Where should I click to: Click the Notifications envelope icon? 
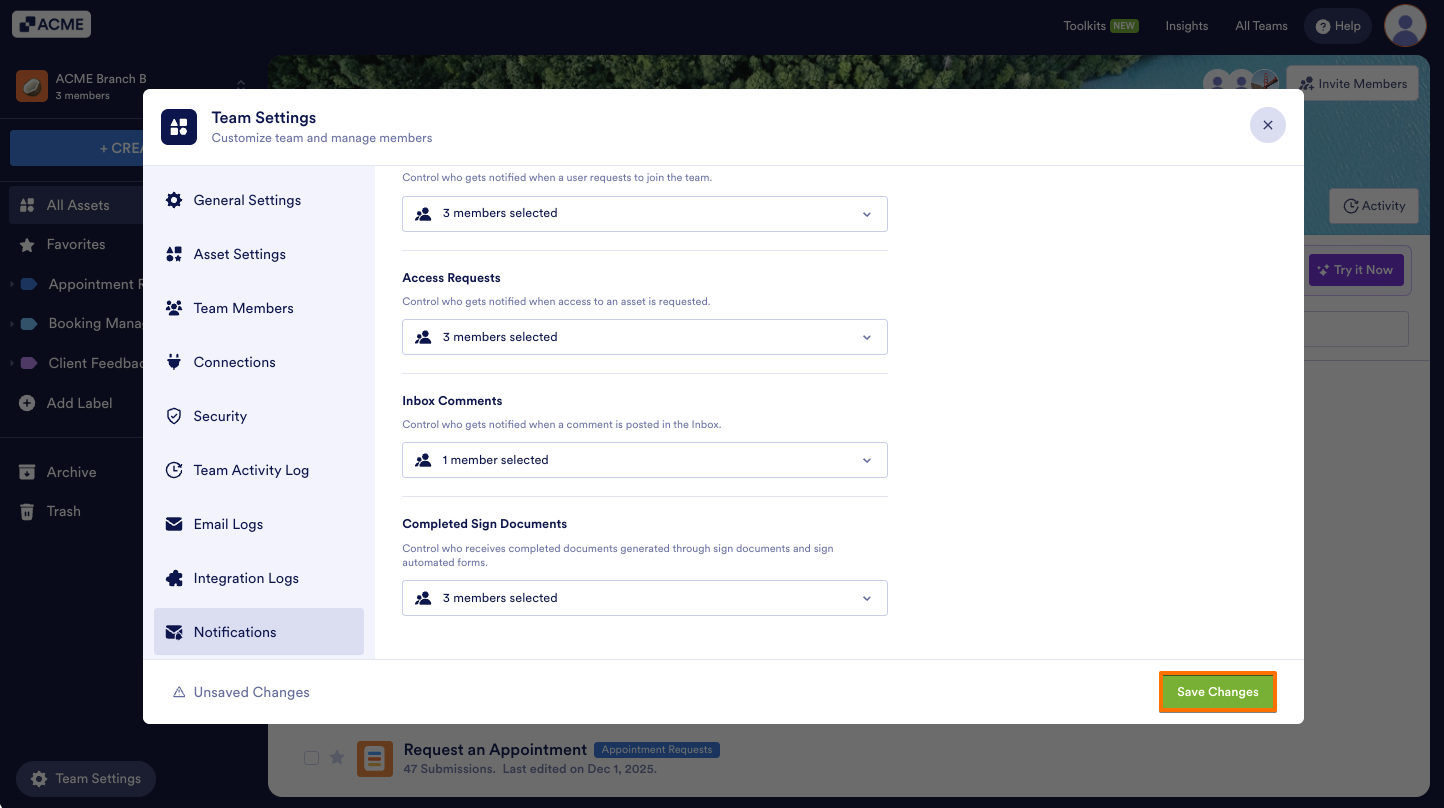click(x=174, y=632)
